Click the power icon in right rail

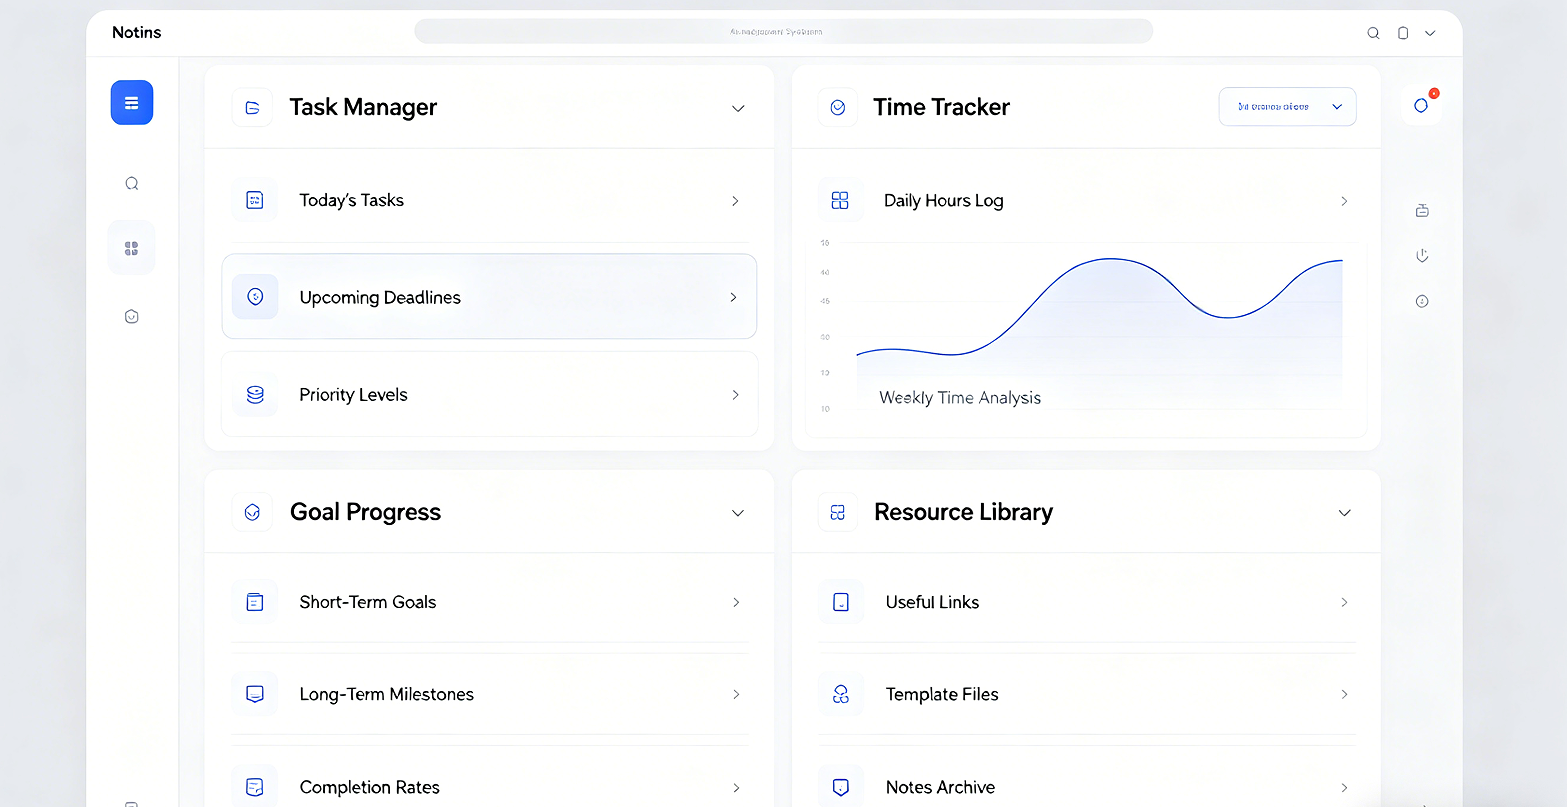click(1422, 256)
